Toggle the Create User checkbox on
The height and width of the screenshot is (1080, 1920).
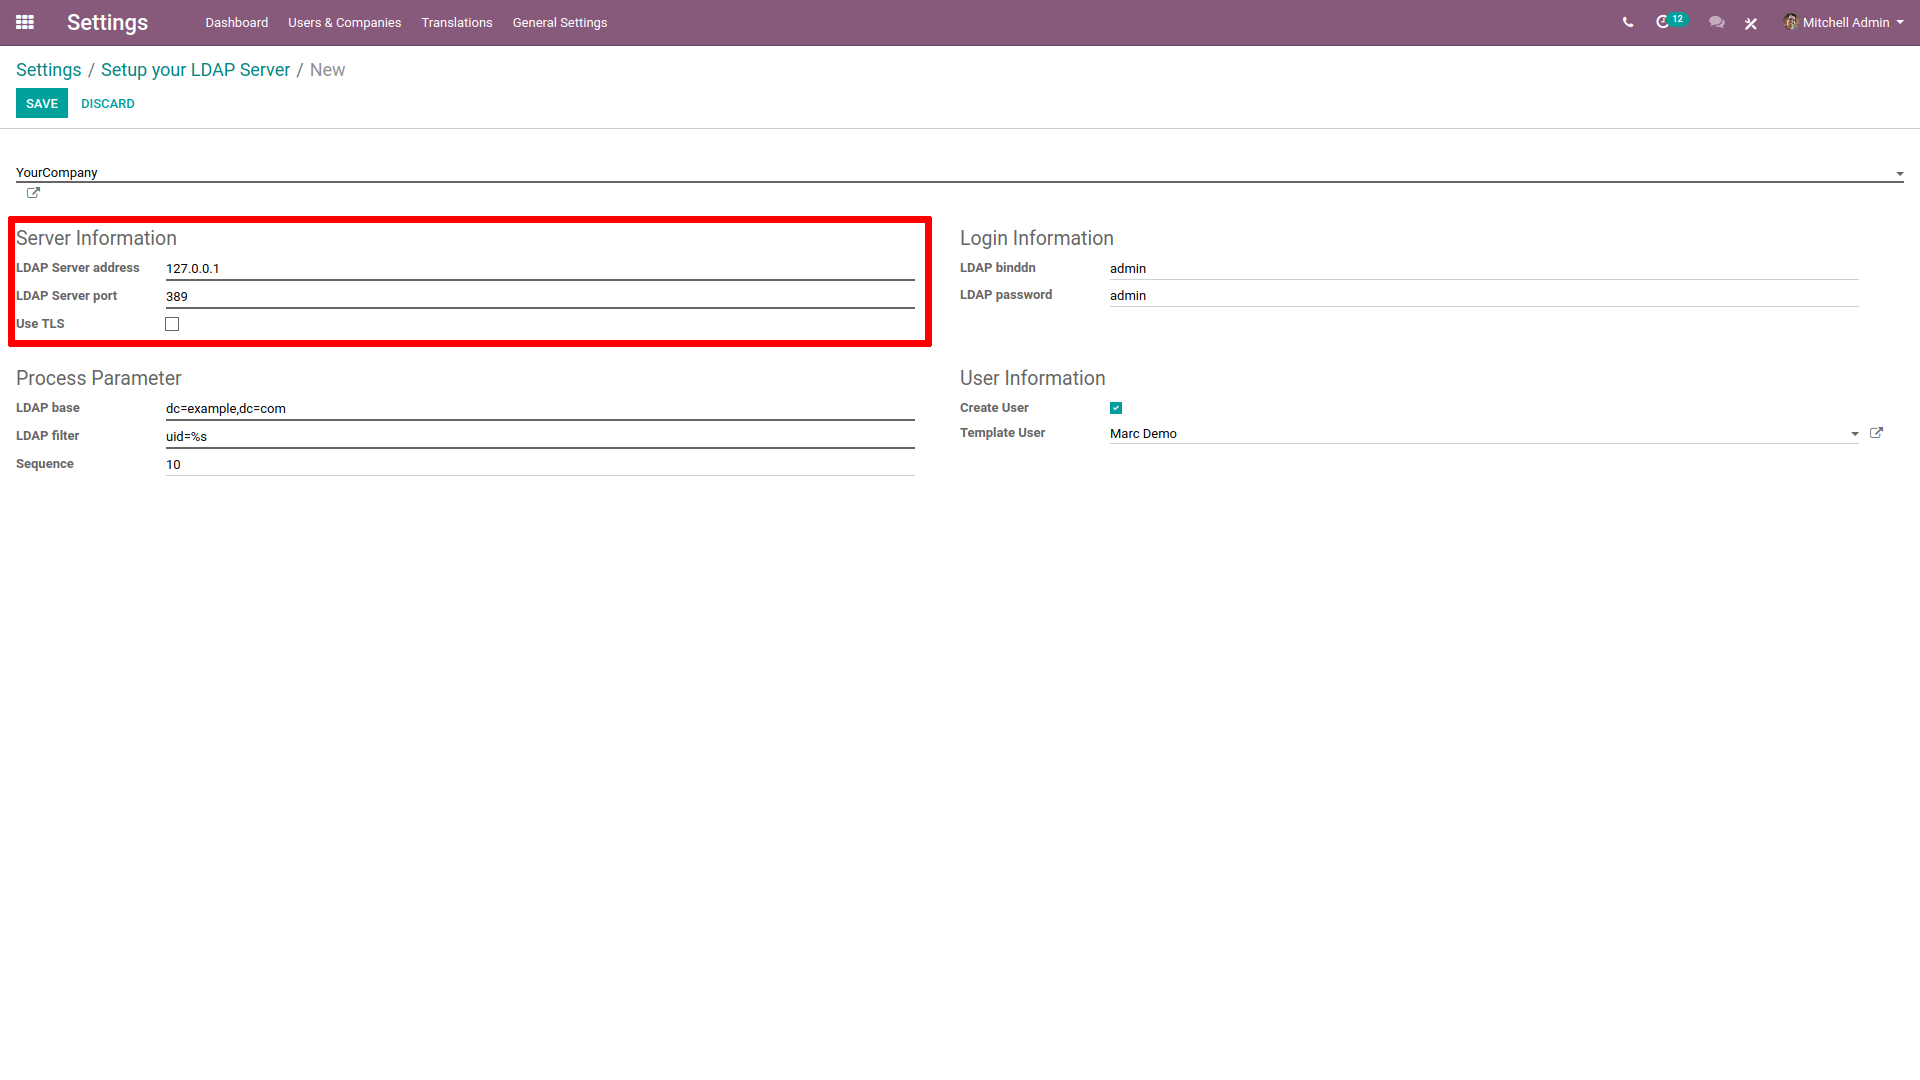pyautogui.click(x=1116, y=407)
